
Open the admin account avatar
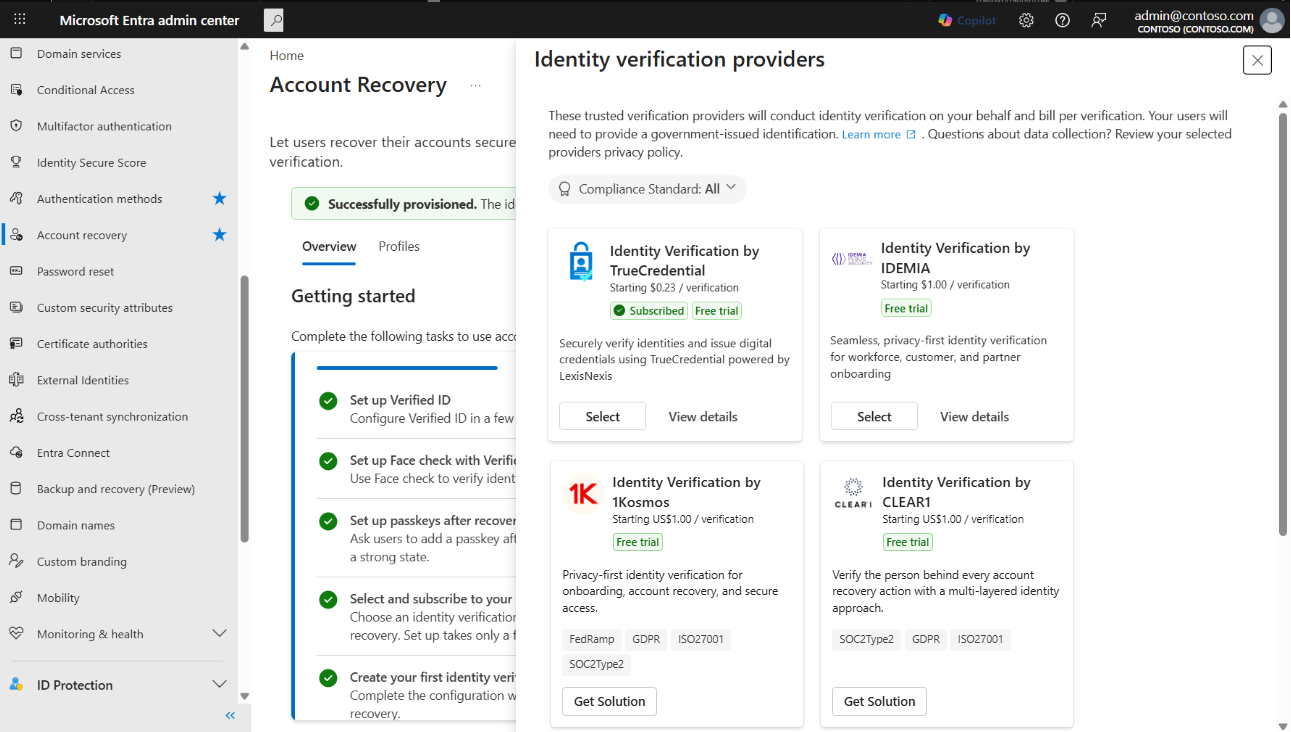pos(1272,20)
